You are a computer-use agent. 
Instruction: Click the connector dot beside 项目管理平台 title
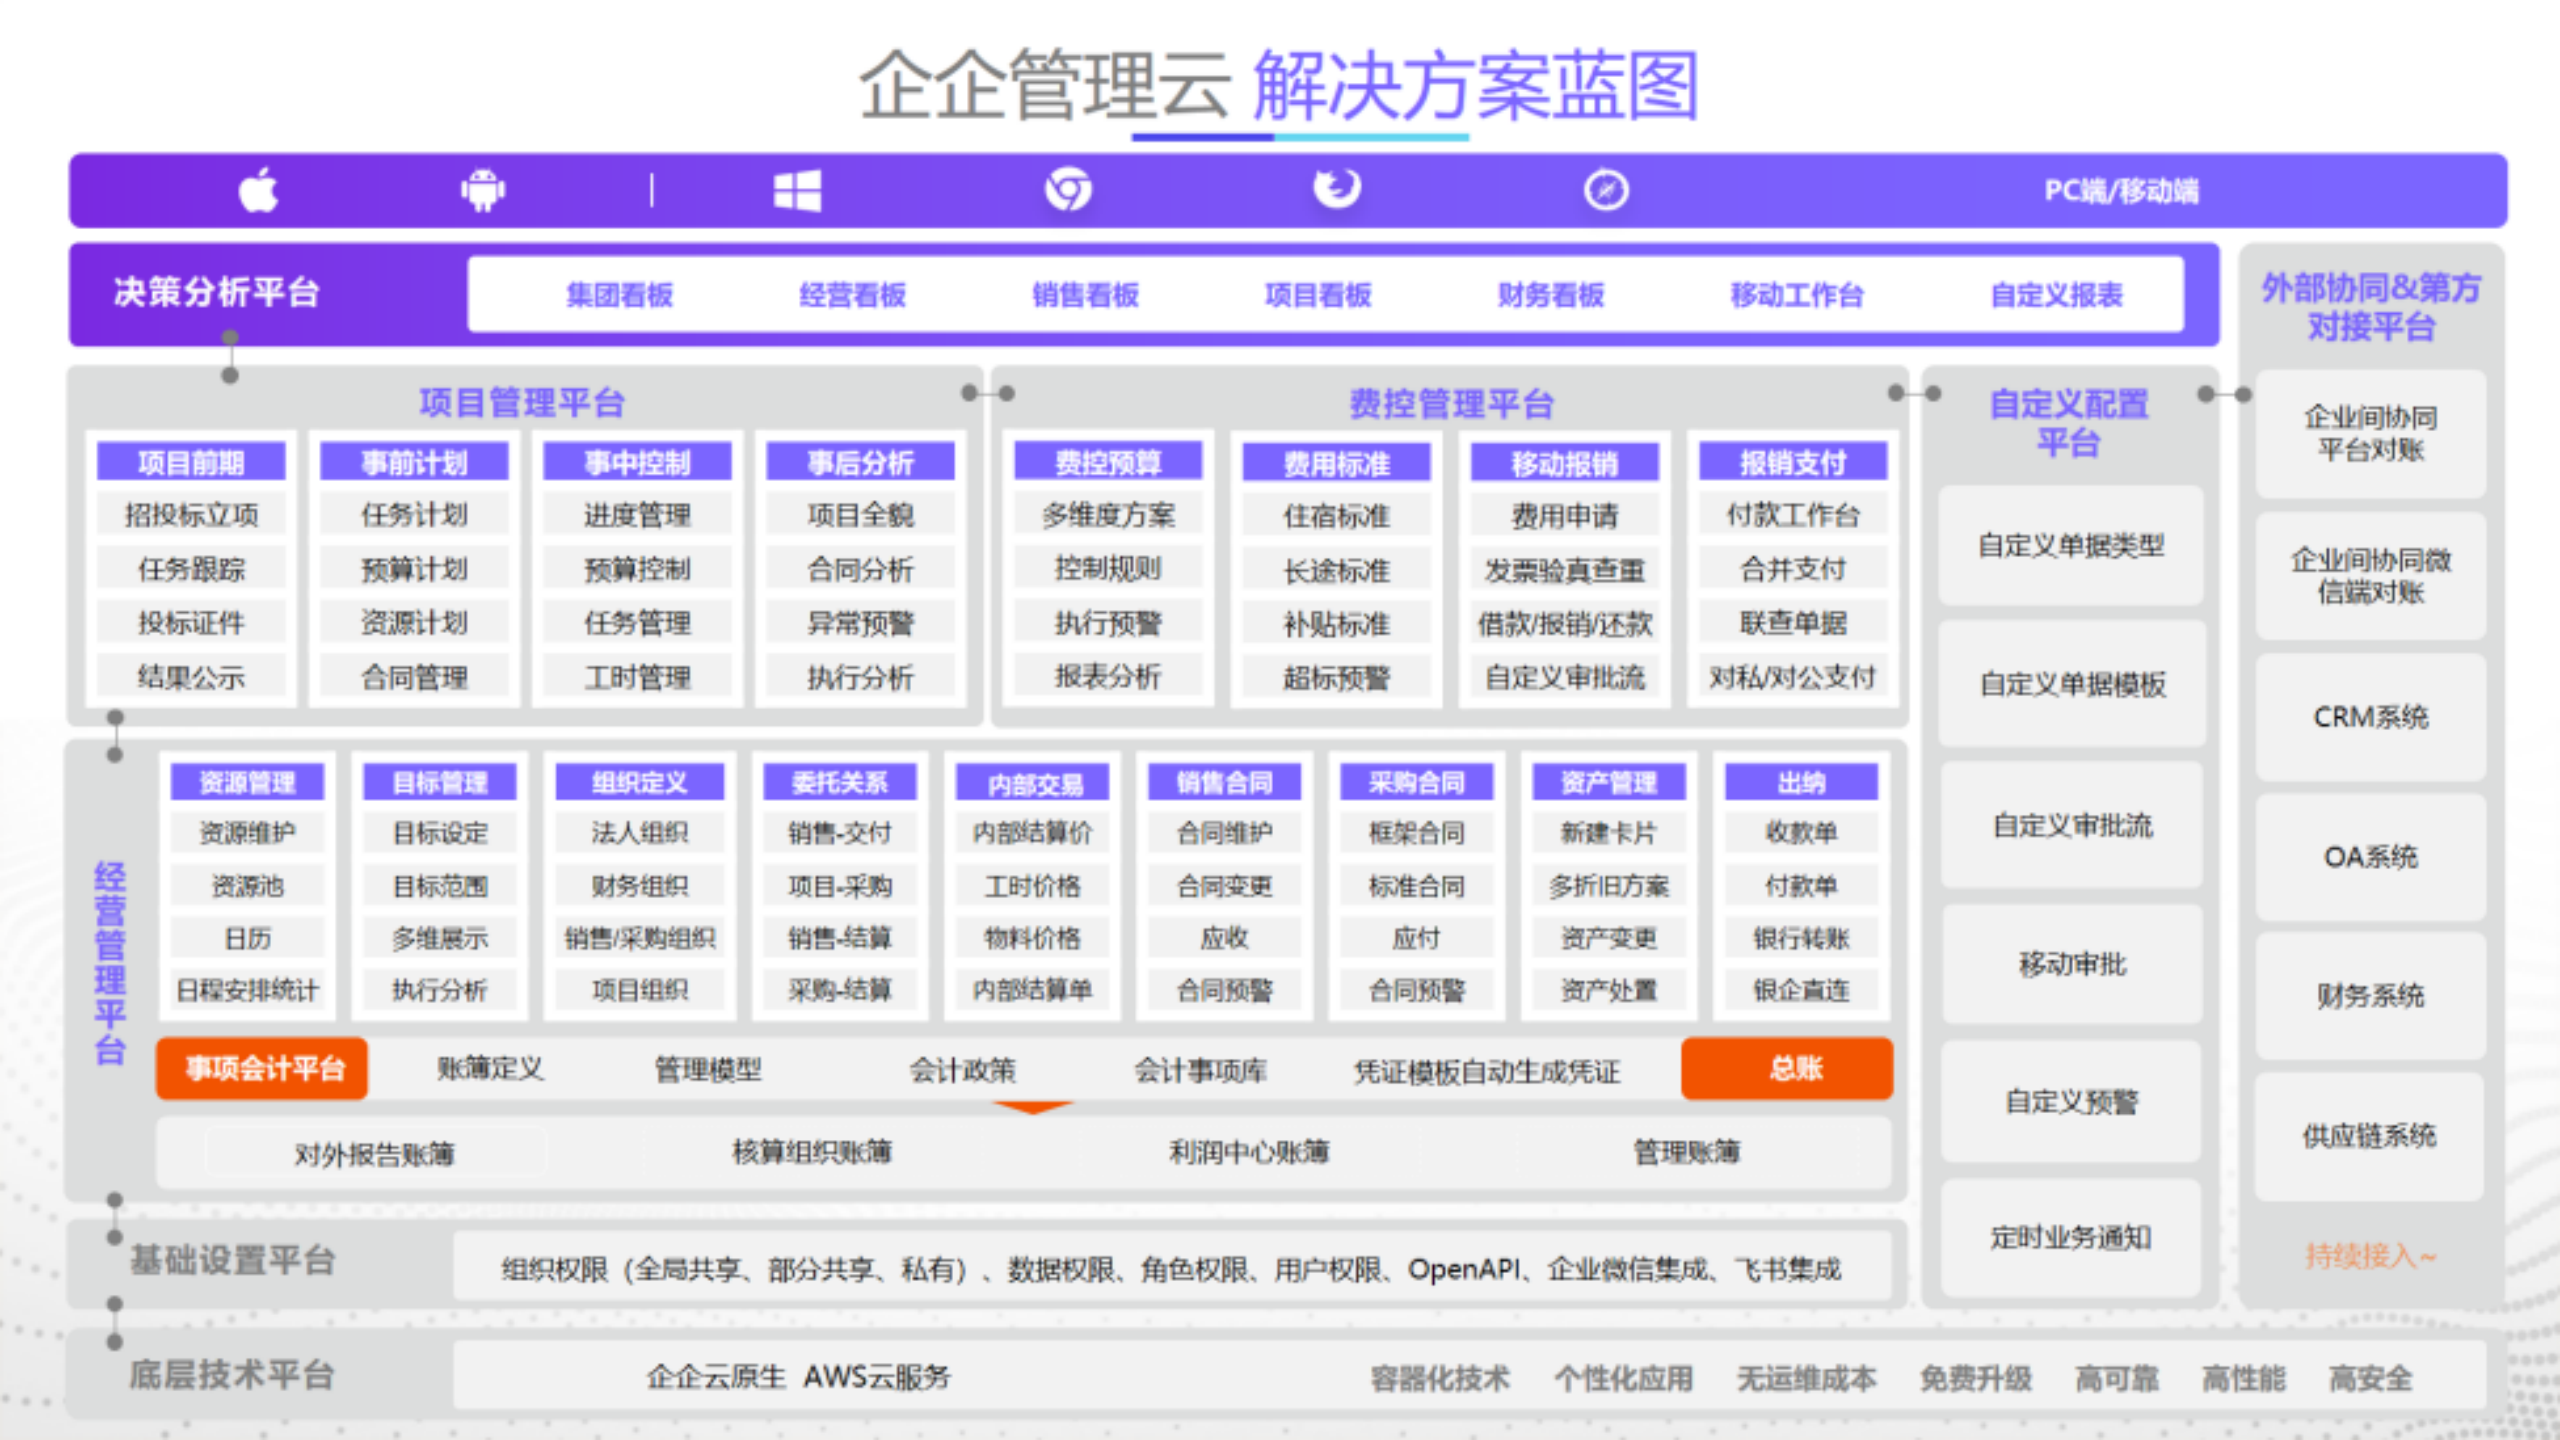[x=969, y=393]
